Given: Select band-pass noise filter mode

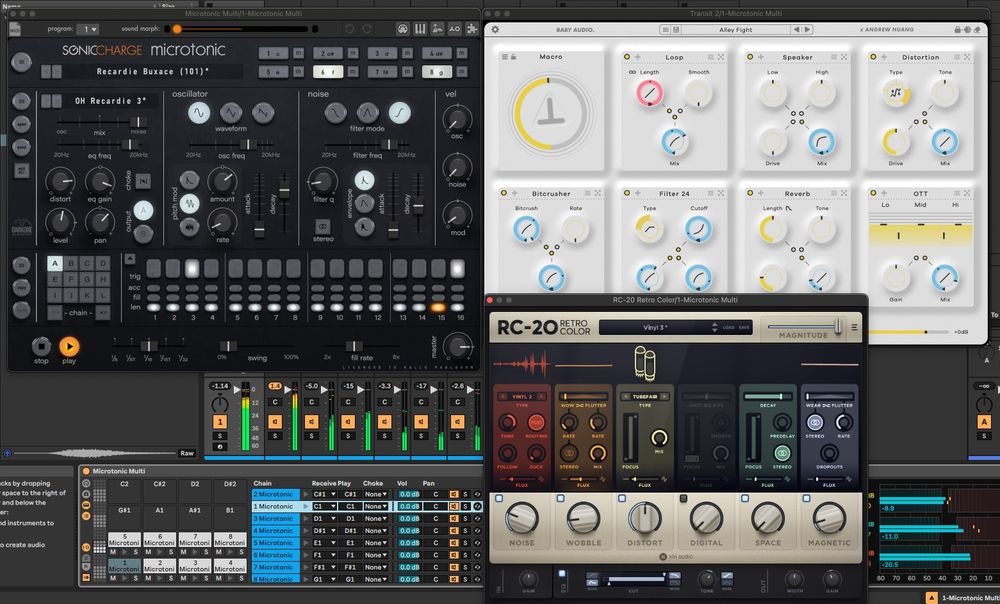Looking at the screenshot, I should (367, 113).
